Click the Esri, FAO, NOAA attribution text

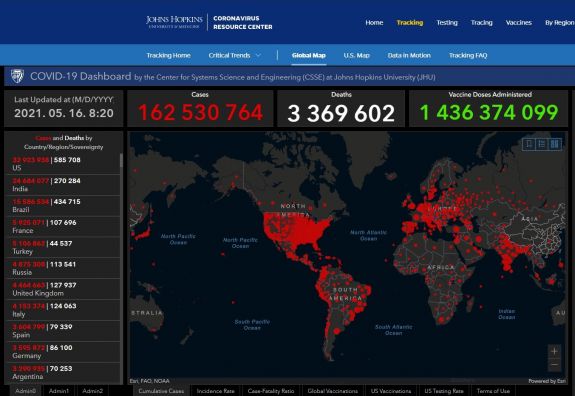tap(149, 381)
